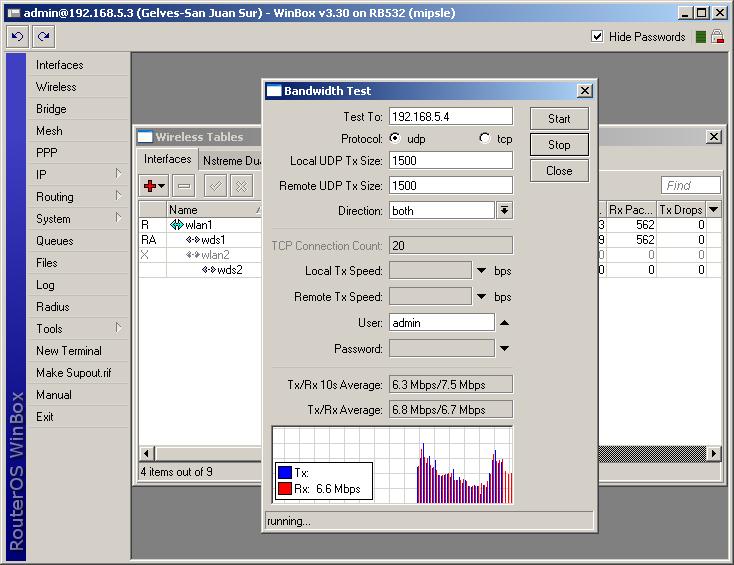Image resolution: width=734 pixels, height=565 pixels.
Task: Add a new wireless interface with the red plus
Action: tap(154, 186)
